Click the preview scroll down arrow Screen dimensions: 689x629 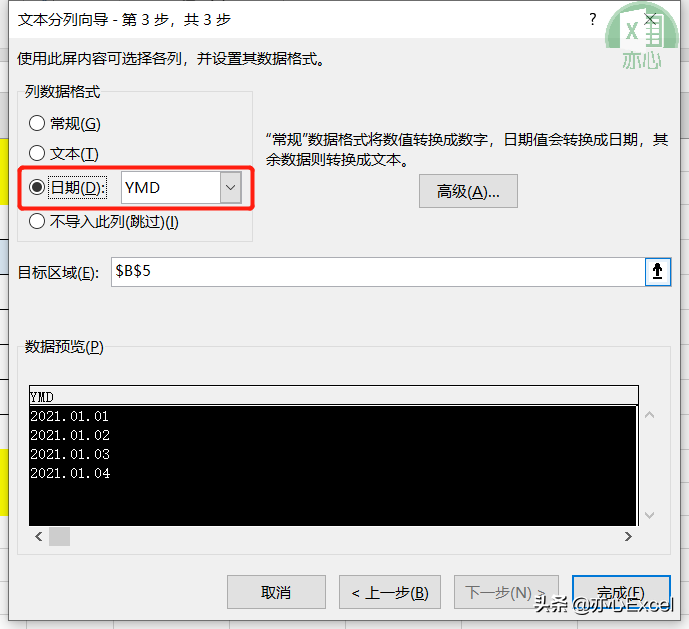649,515
